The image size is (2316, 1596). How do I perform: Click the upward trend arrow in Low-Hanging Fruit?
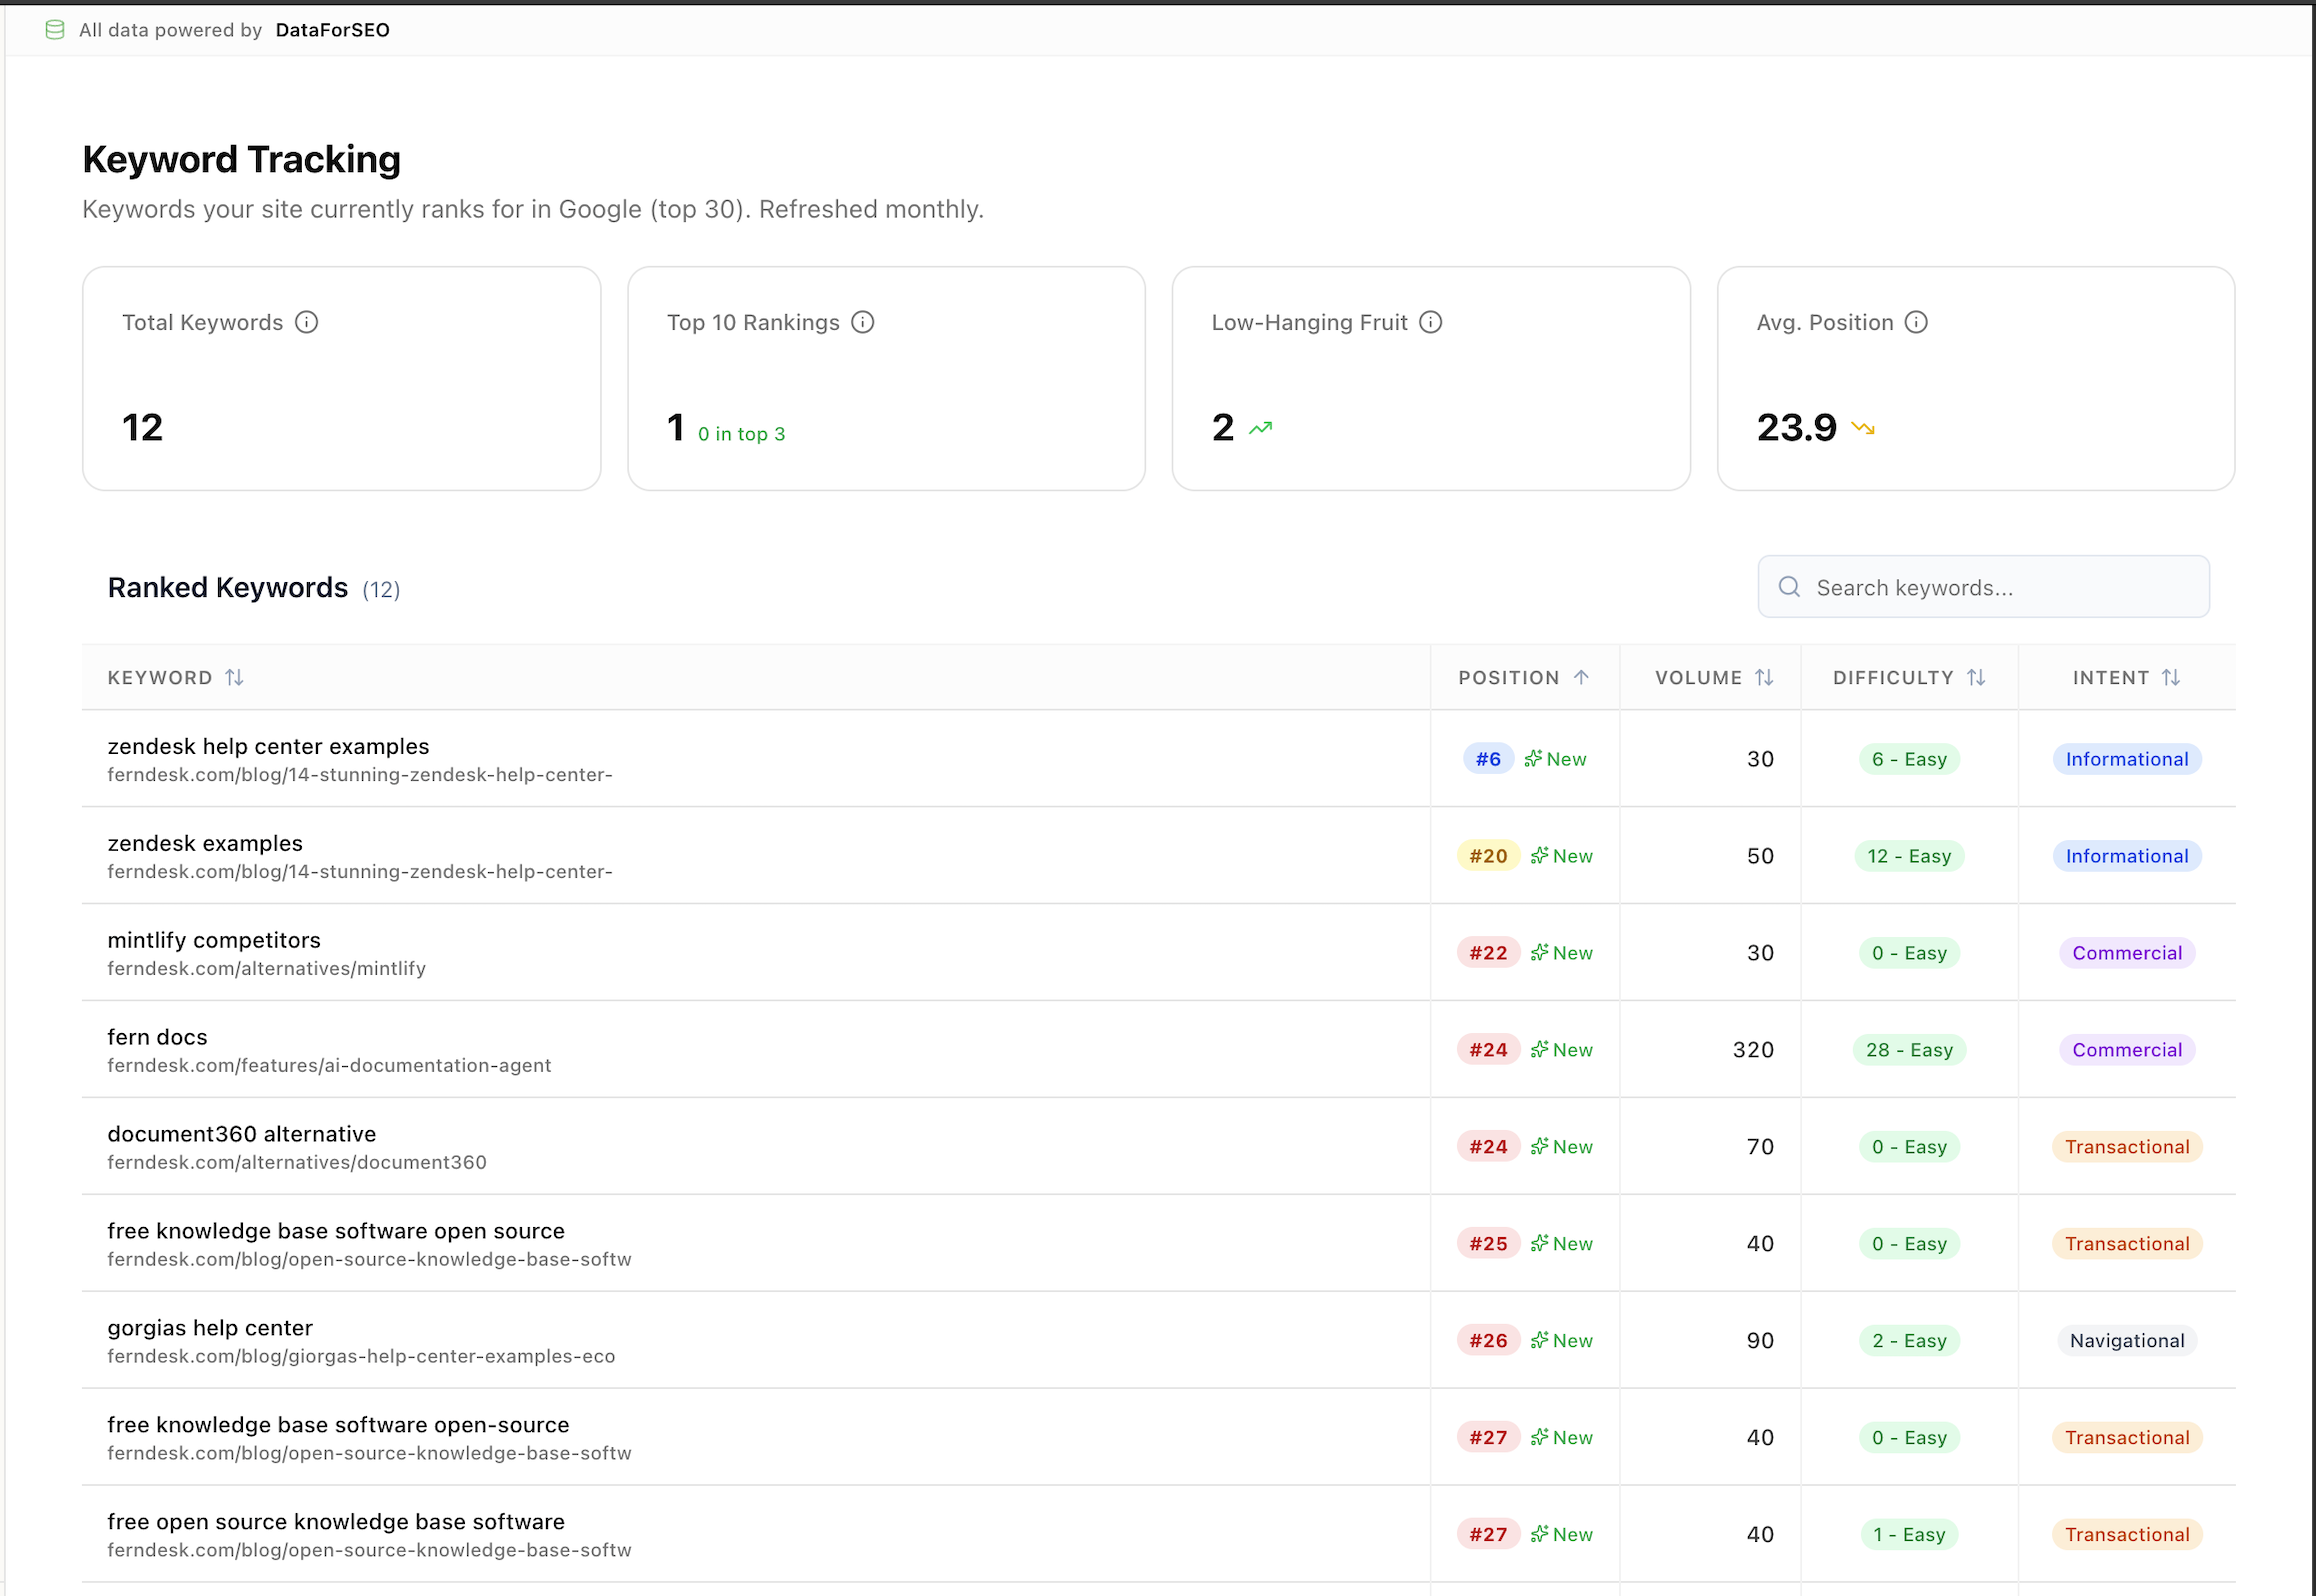coord(1261,428)
